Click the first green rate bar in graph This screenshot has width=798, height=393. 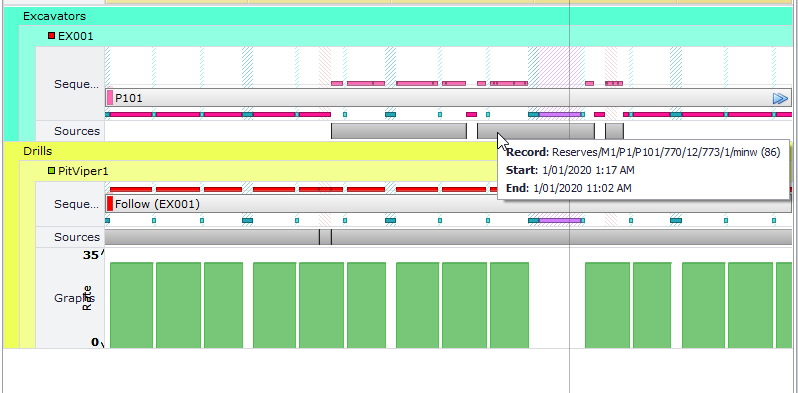tap(131, 305)
